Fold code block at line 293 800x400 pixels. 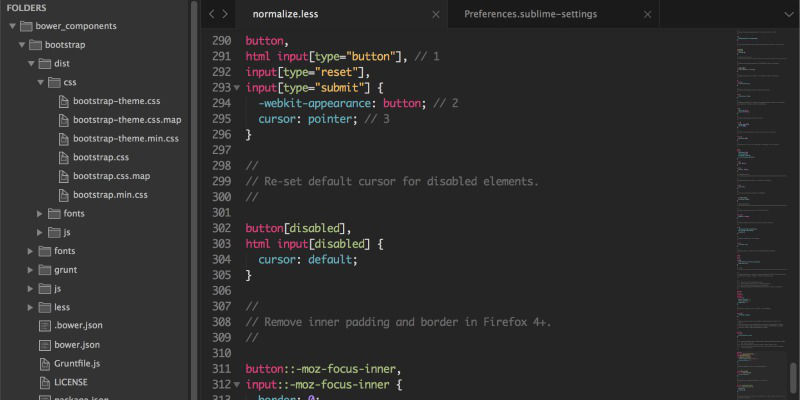(237, 88)
